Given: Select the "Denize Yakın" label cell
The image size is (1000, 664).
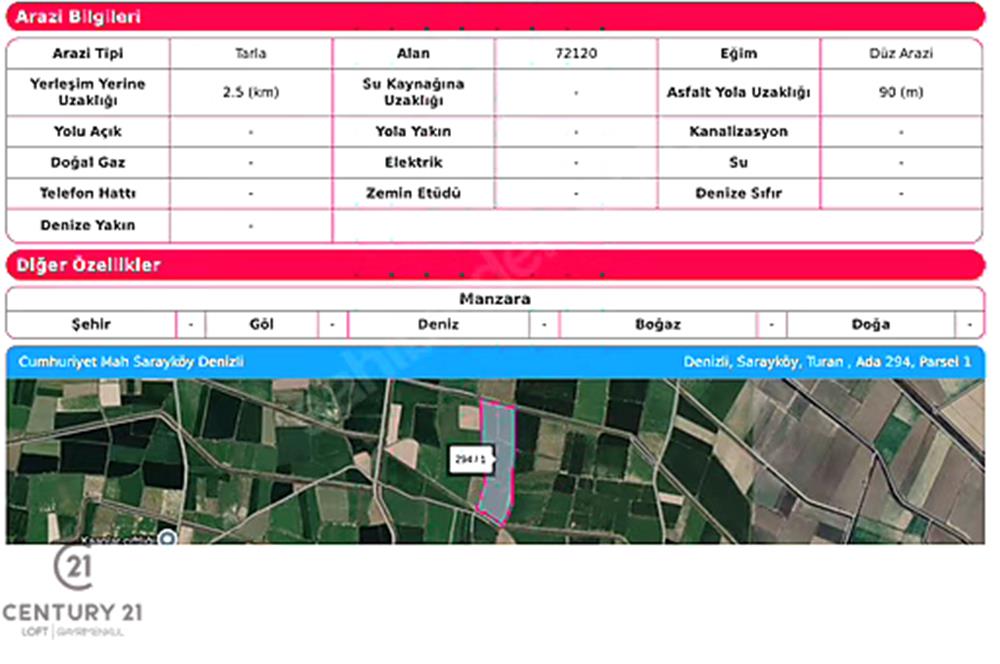Looking at the screenshot, I should pos(88,225).
